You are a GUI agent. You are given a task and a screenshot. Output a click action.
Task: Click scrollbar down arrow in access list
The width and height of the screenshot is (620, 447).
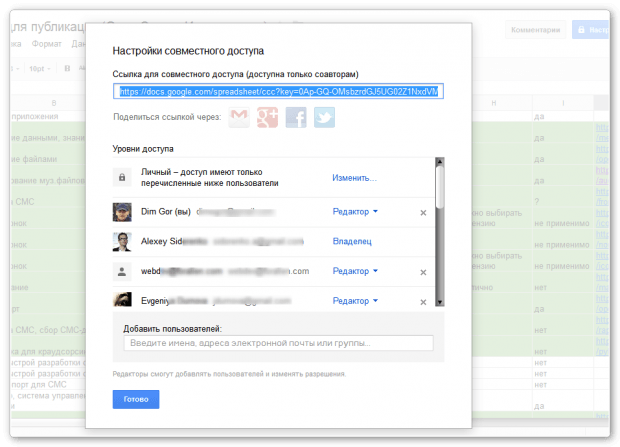coord(440,302)
